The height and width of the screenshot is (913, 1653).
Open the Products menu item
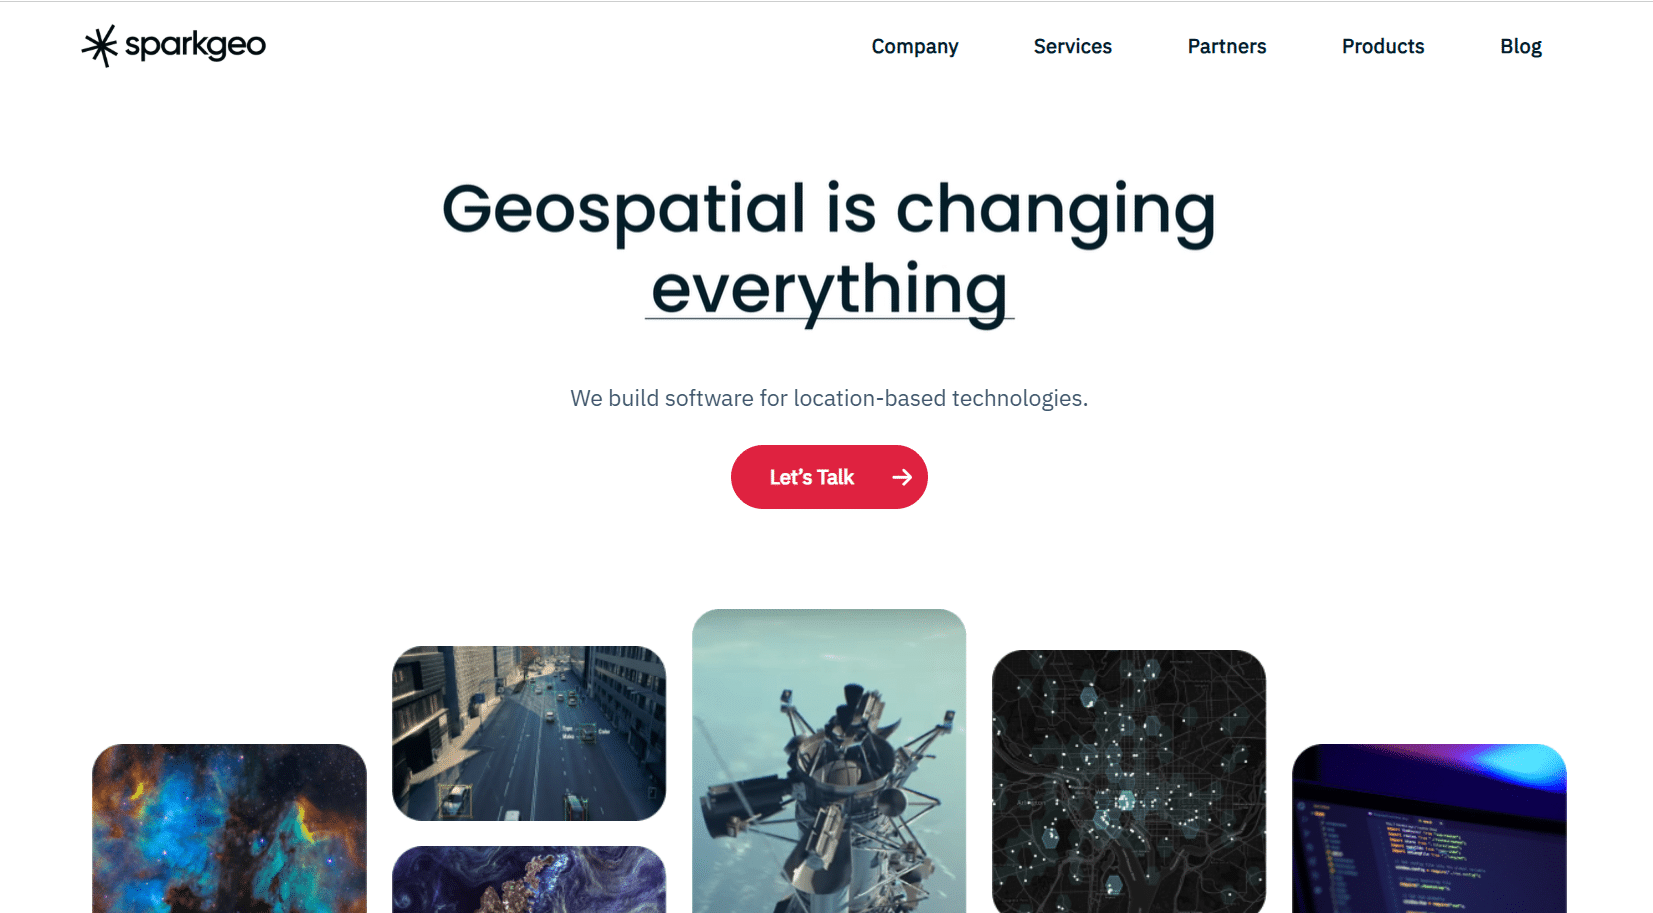pyautogui.click(x=1383, y=47)
